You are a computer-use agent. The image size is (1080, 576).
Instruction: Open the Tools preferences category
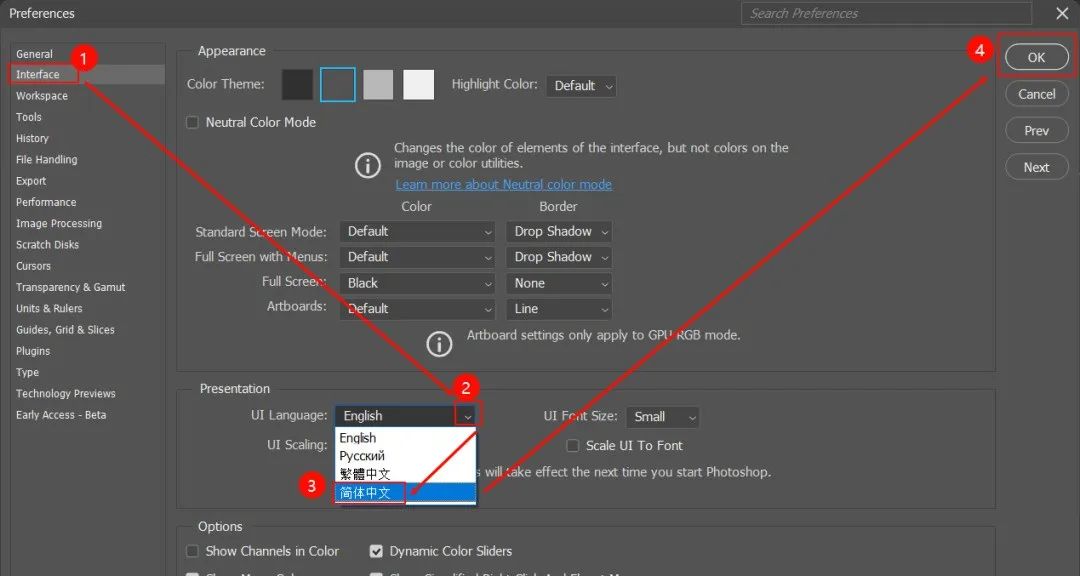29,117
